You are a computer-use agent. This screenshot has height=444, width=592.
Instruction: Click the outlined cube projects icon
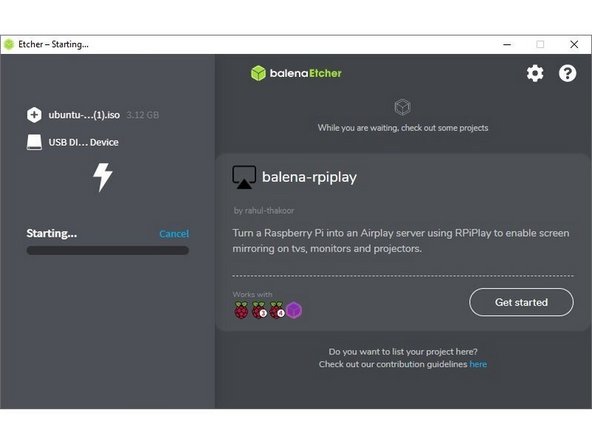point(402,107)
